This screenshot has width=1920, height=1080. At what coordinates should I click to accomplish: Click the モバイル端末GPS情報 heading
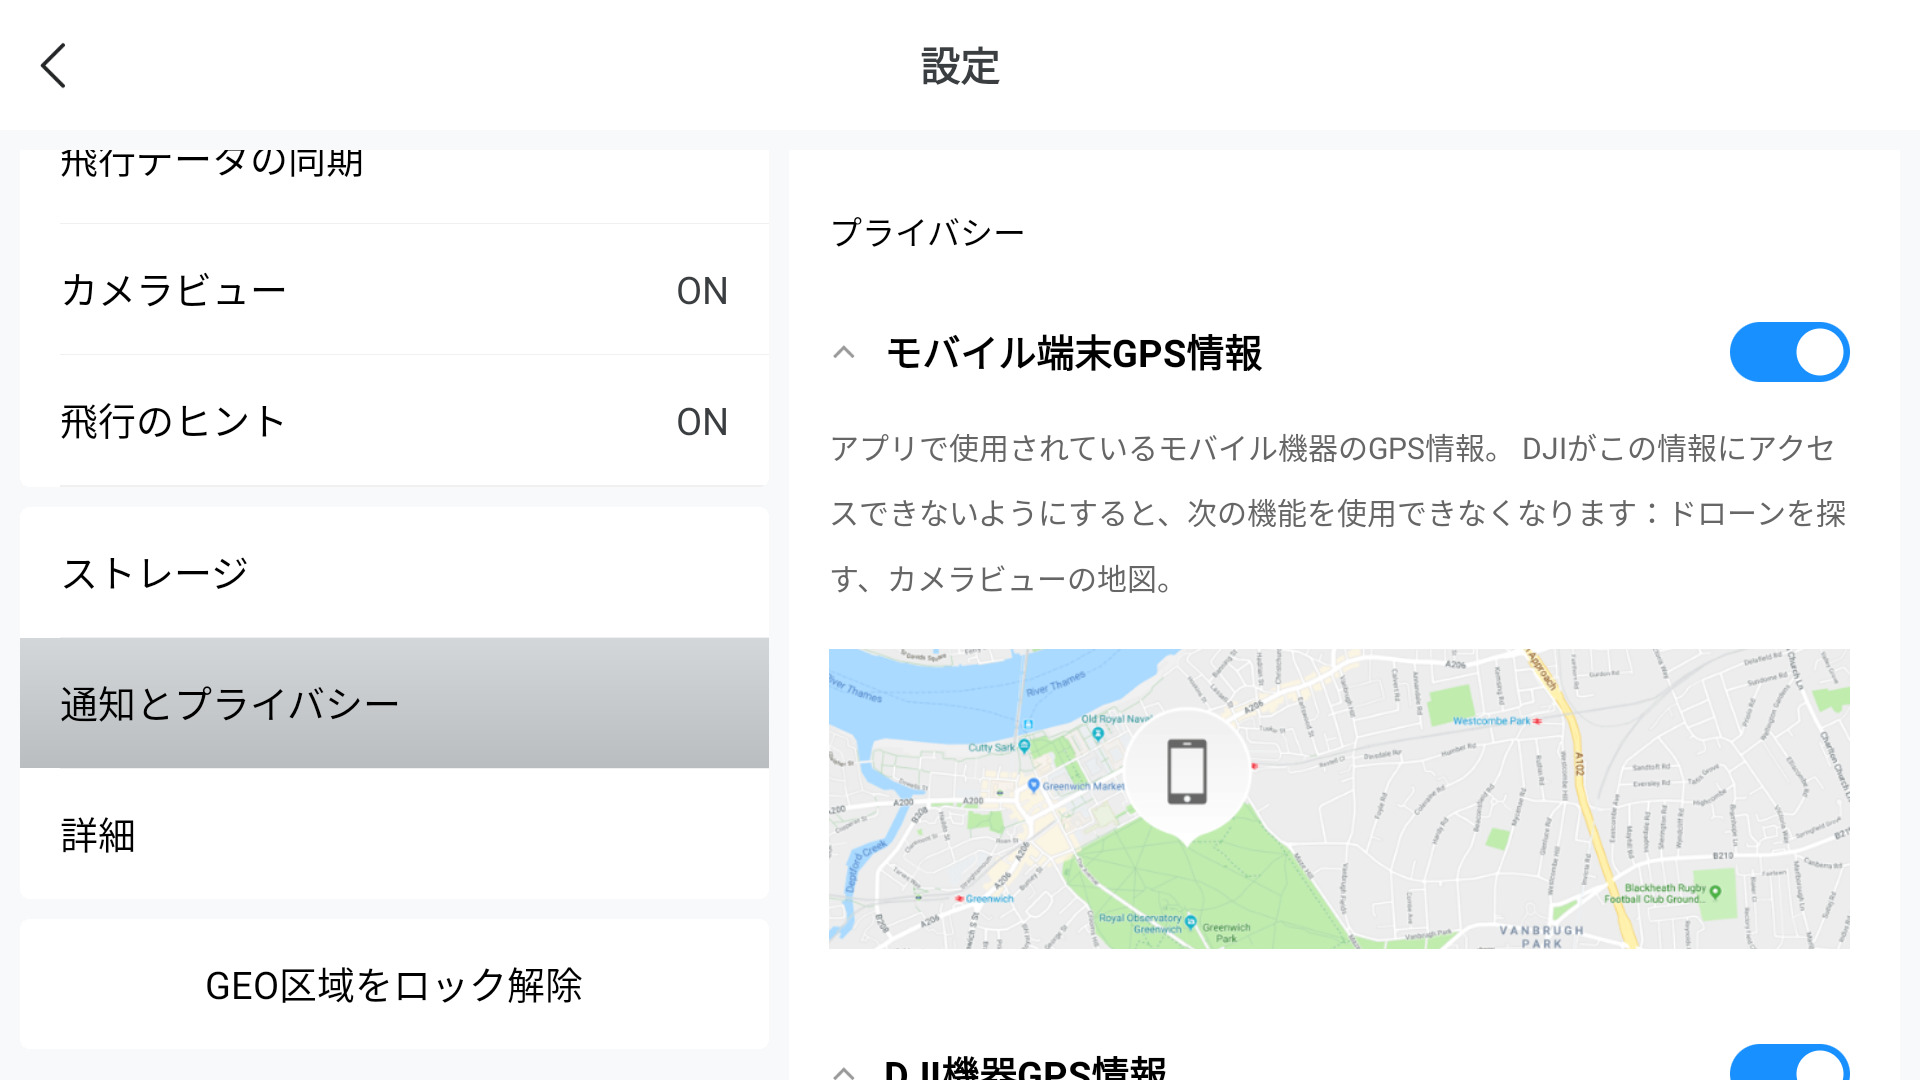[x=1074, y=353]
